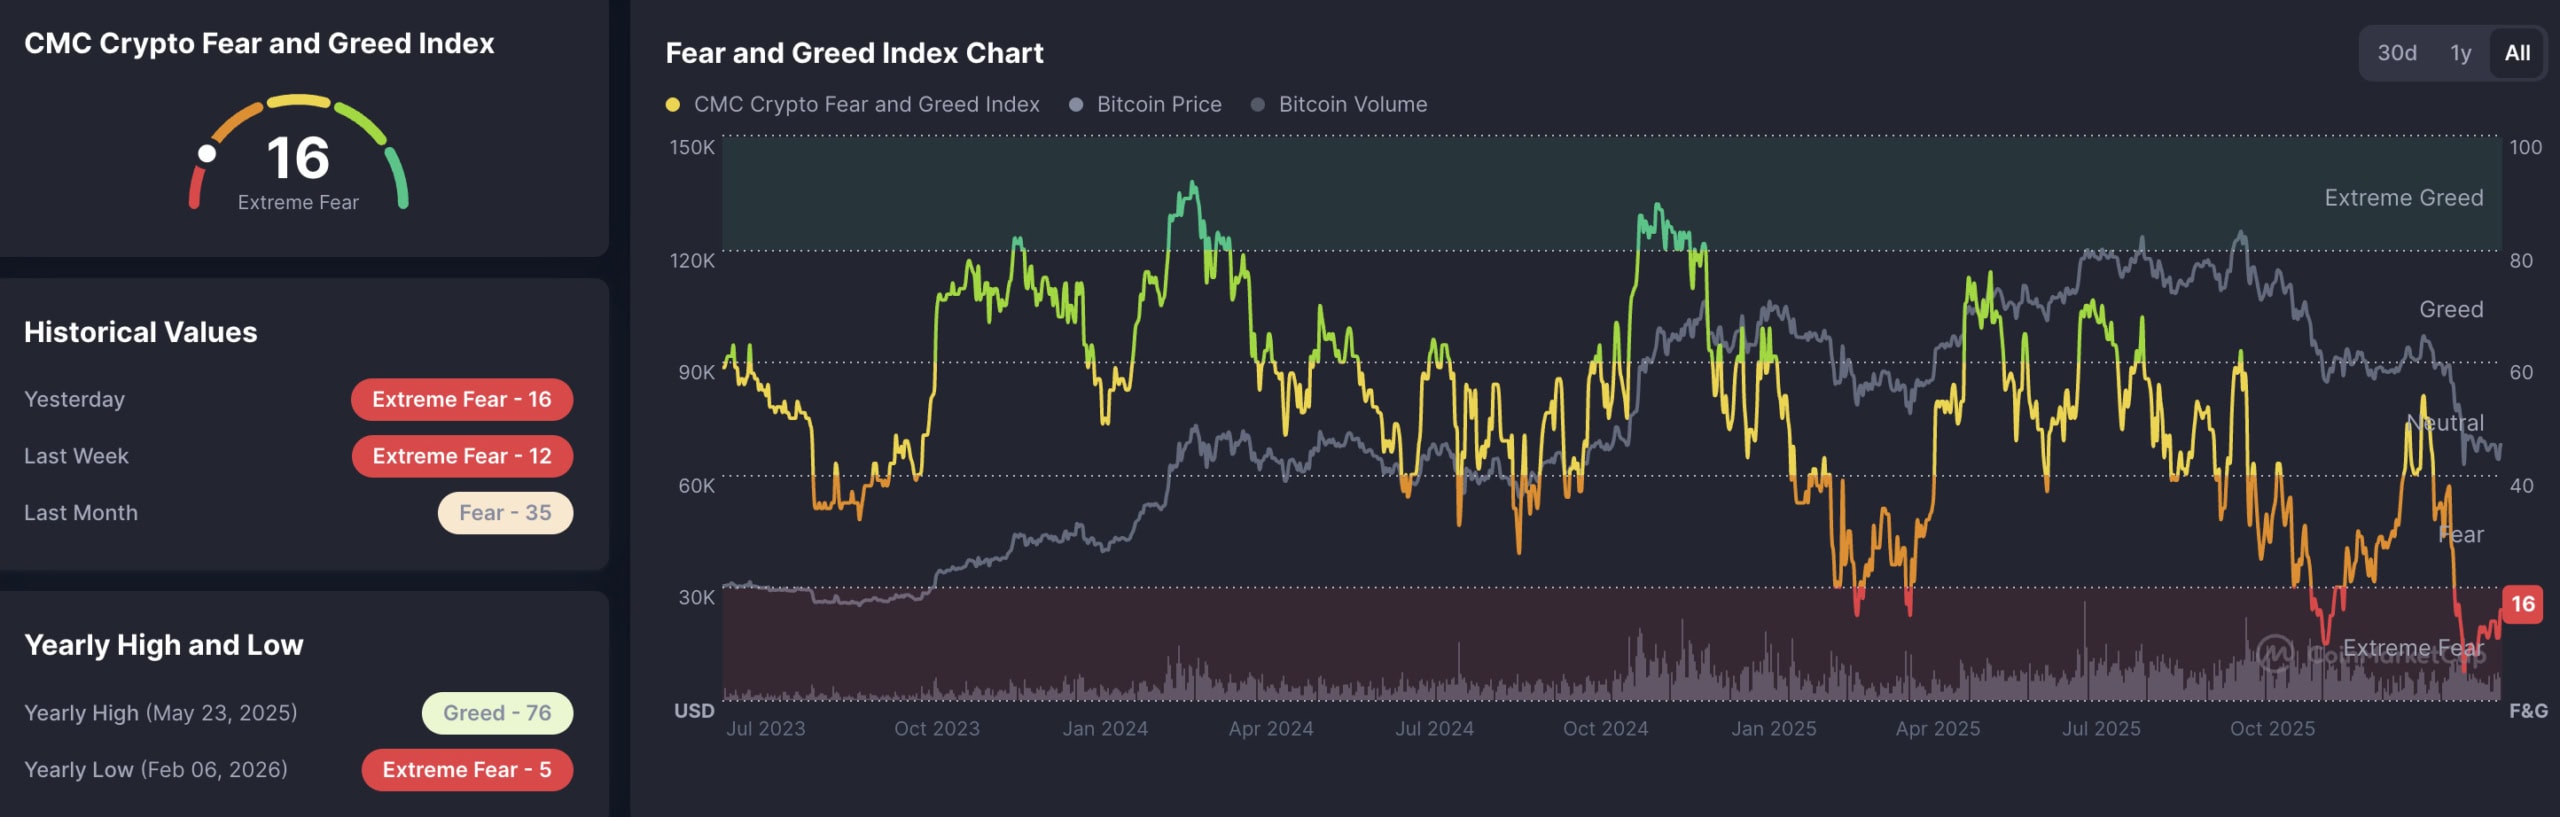The width and height of the screenshot is (2560, 817).
Task: Click Last Month's Fear - 35 badge
Action: pyautogui.click(x=505, y=513)
